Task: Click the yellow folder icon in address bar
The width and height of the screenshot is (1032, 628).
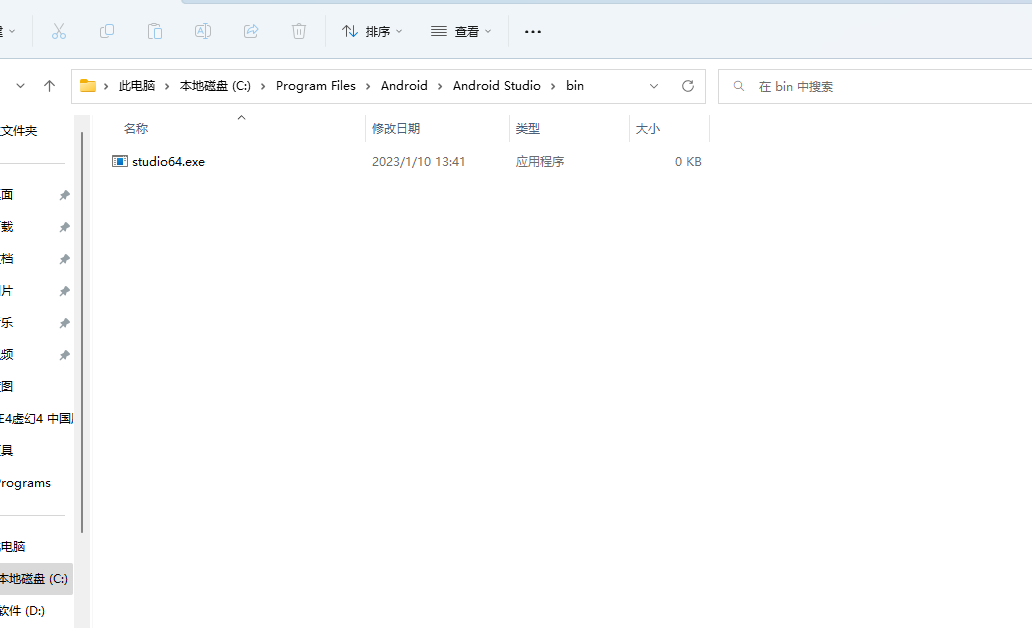Action: 88,86
